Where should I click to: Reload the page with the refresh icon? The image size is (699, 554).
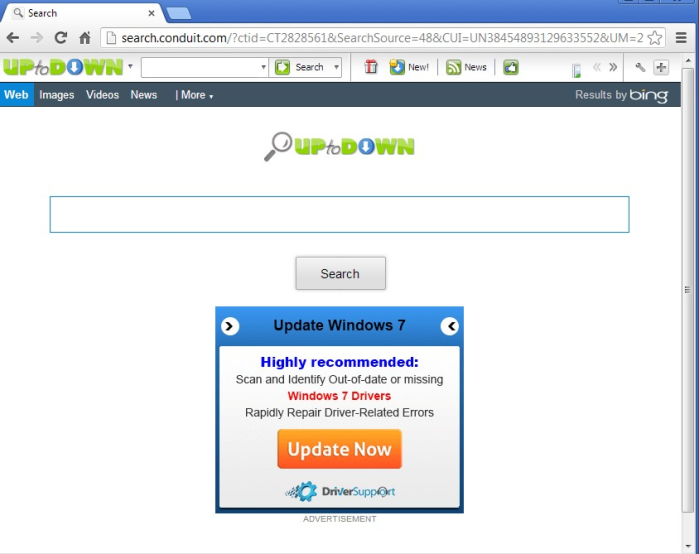click(x=61, y=38)
